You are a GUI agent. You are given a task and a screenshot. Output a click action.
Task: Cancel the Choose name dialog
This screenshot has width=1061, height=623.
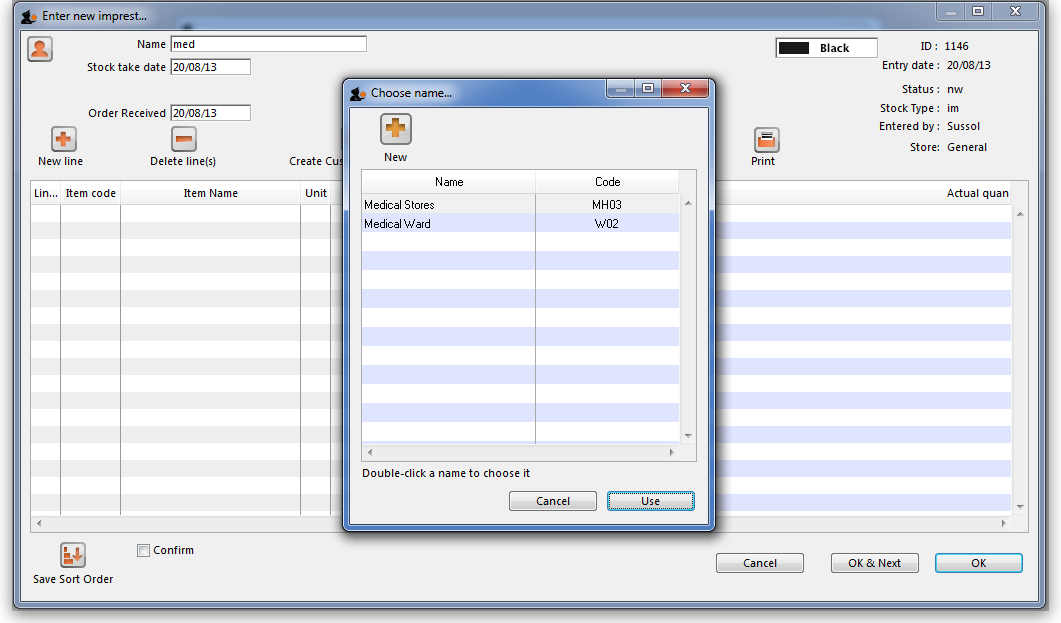tap(552, 501)
